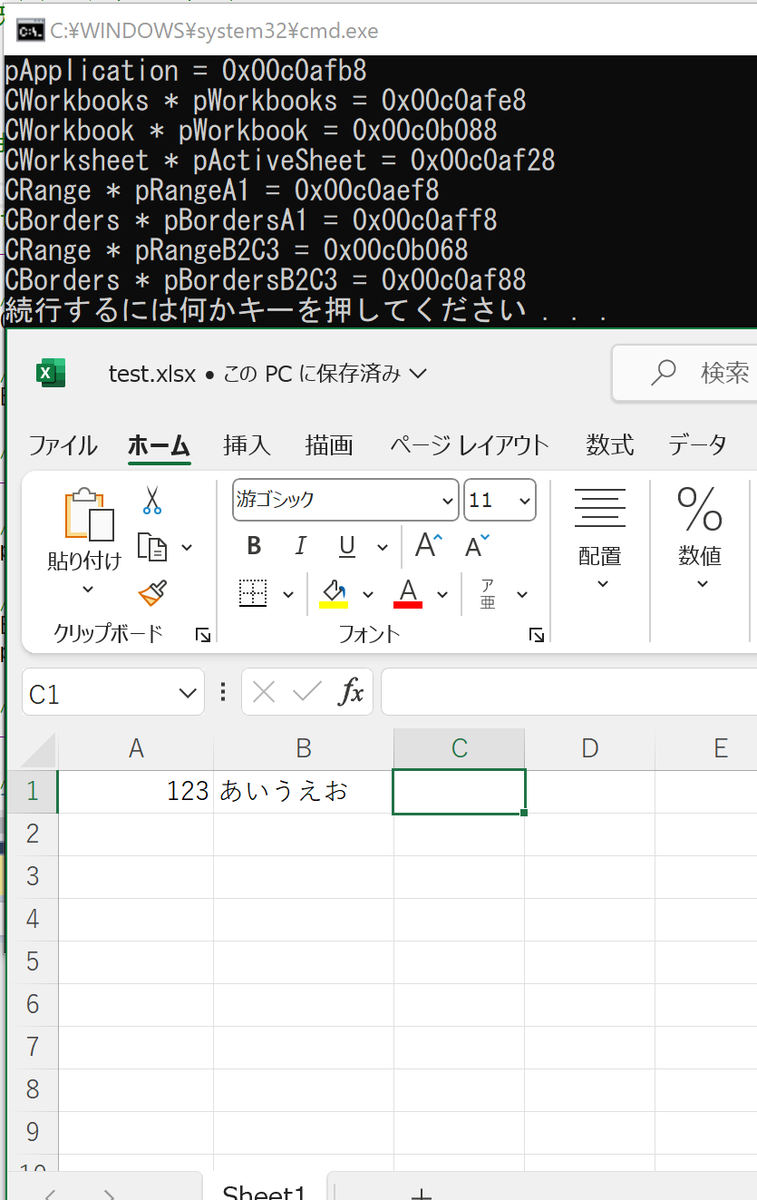Viewport: 757px width, 1200px height.
Task: Open the Copy options dropdown arrow
Action: tap(187, 548)
